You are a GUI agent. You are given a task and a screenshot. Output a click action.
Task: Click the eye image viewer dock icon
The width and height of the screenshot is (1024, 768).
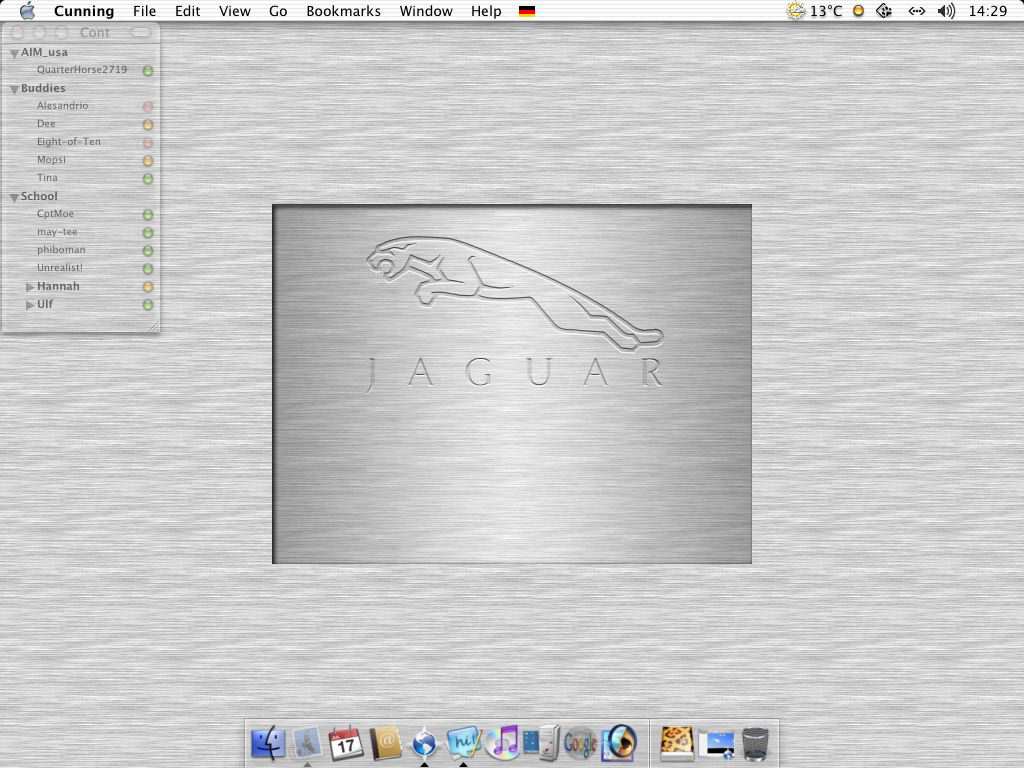pyautogui.click(x=618, y=743)
